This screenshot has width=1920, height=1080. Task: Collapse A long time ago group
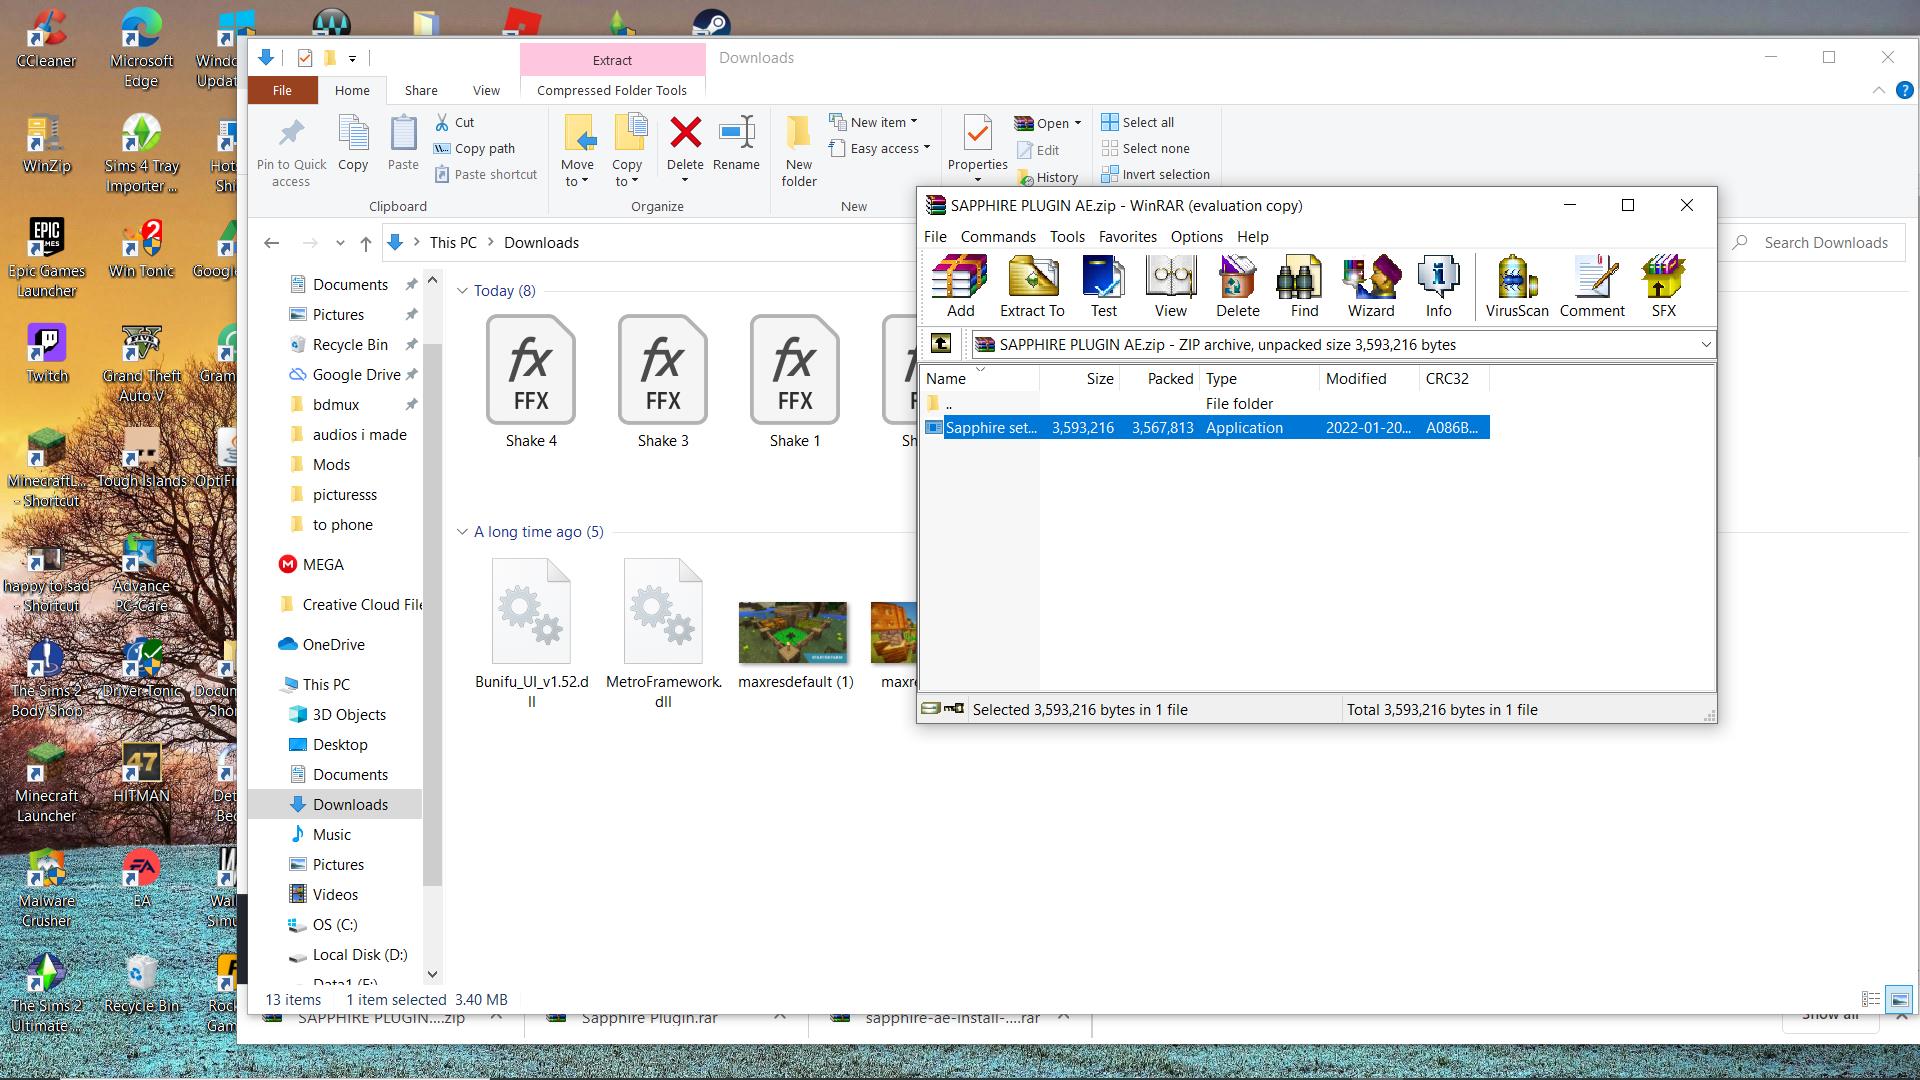(462, 532)
